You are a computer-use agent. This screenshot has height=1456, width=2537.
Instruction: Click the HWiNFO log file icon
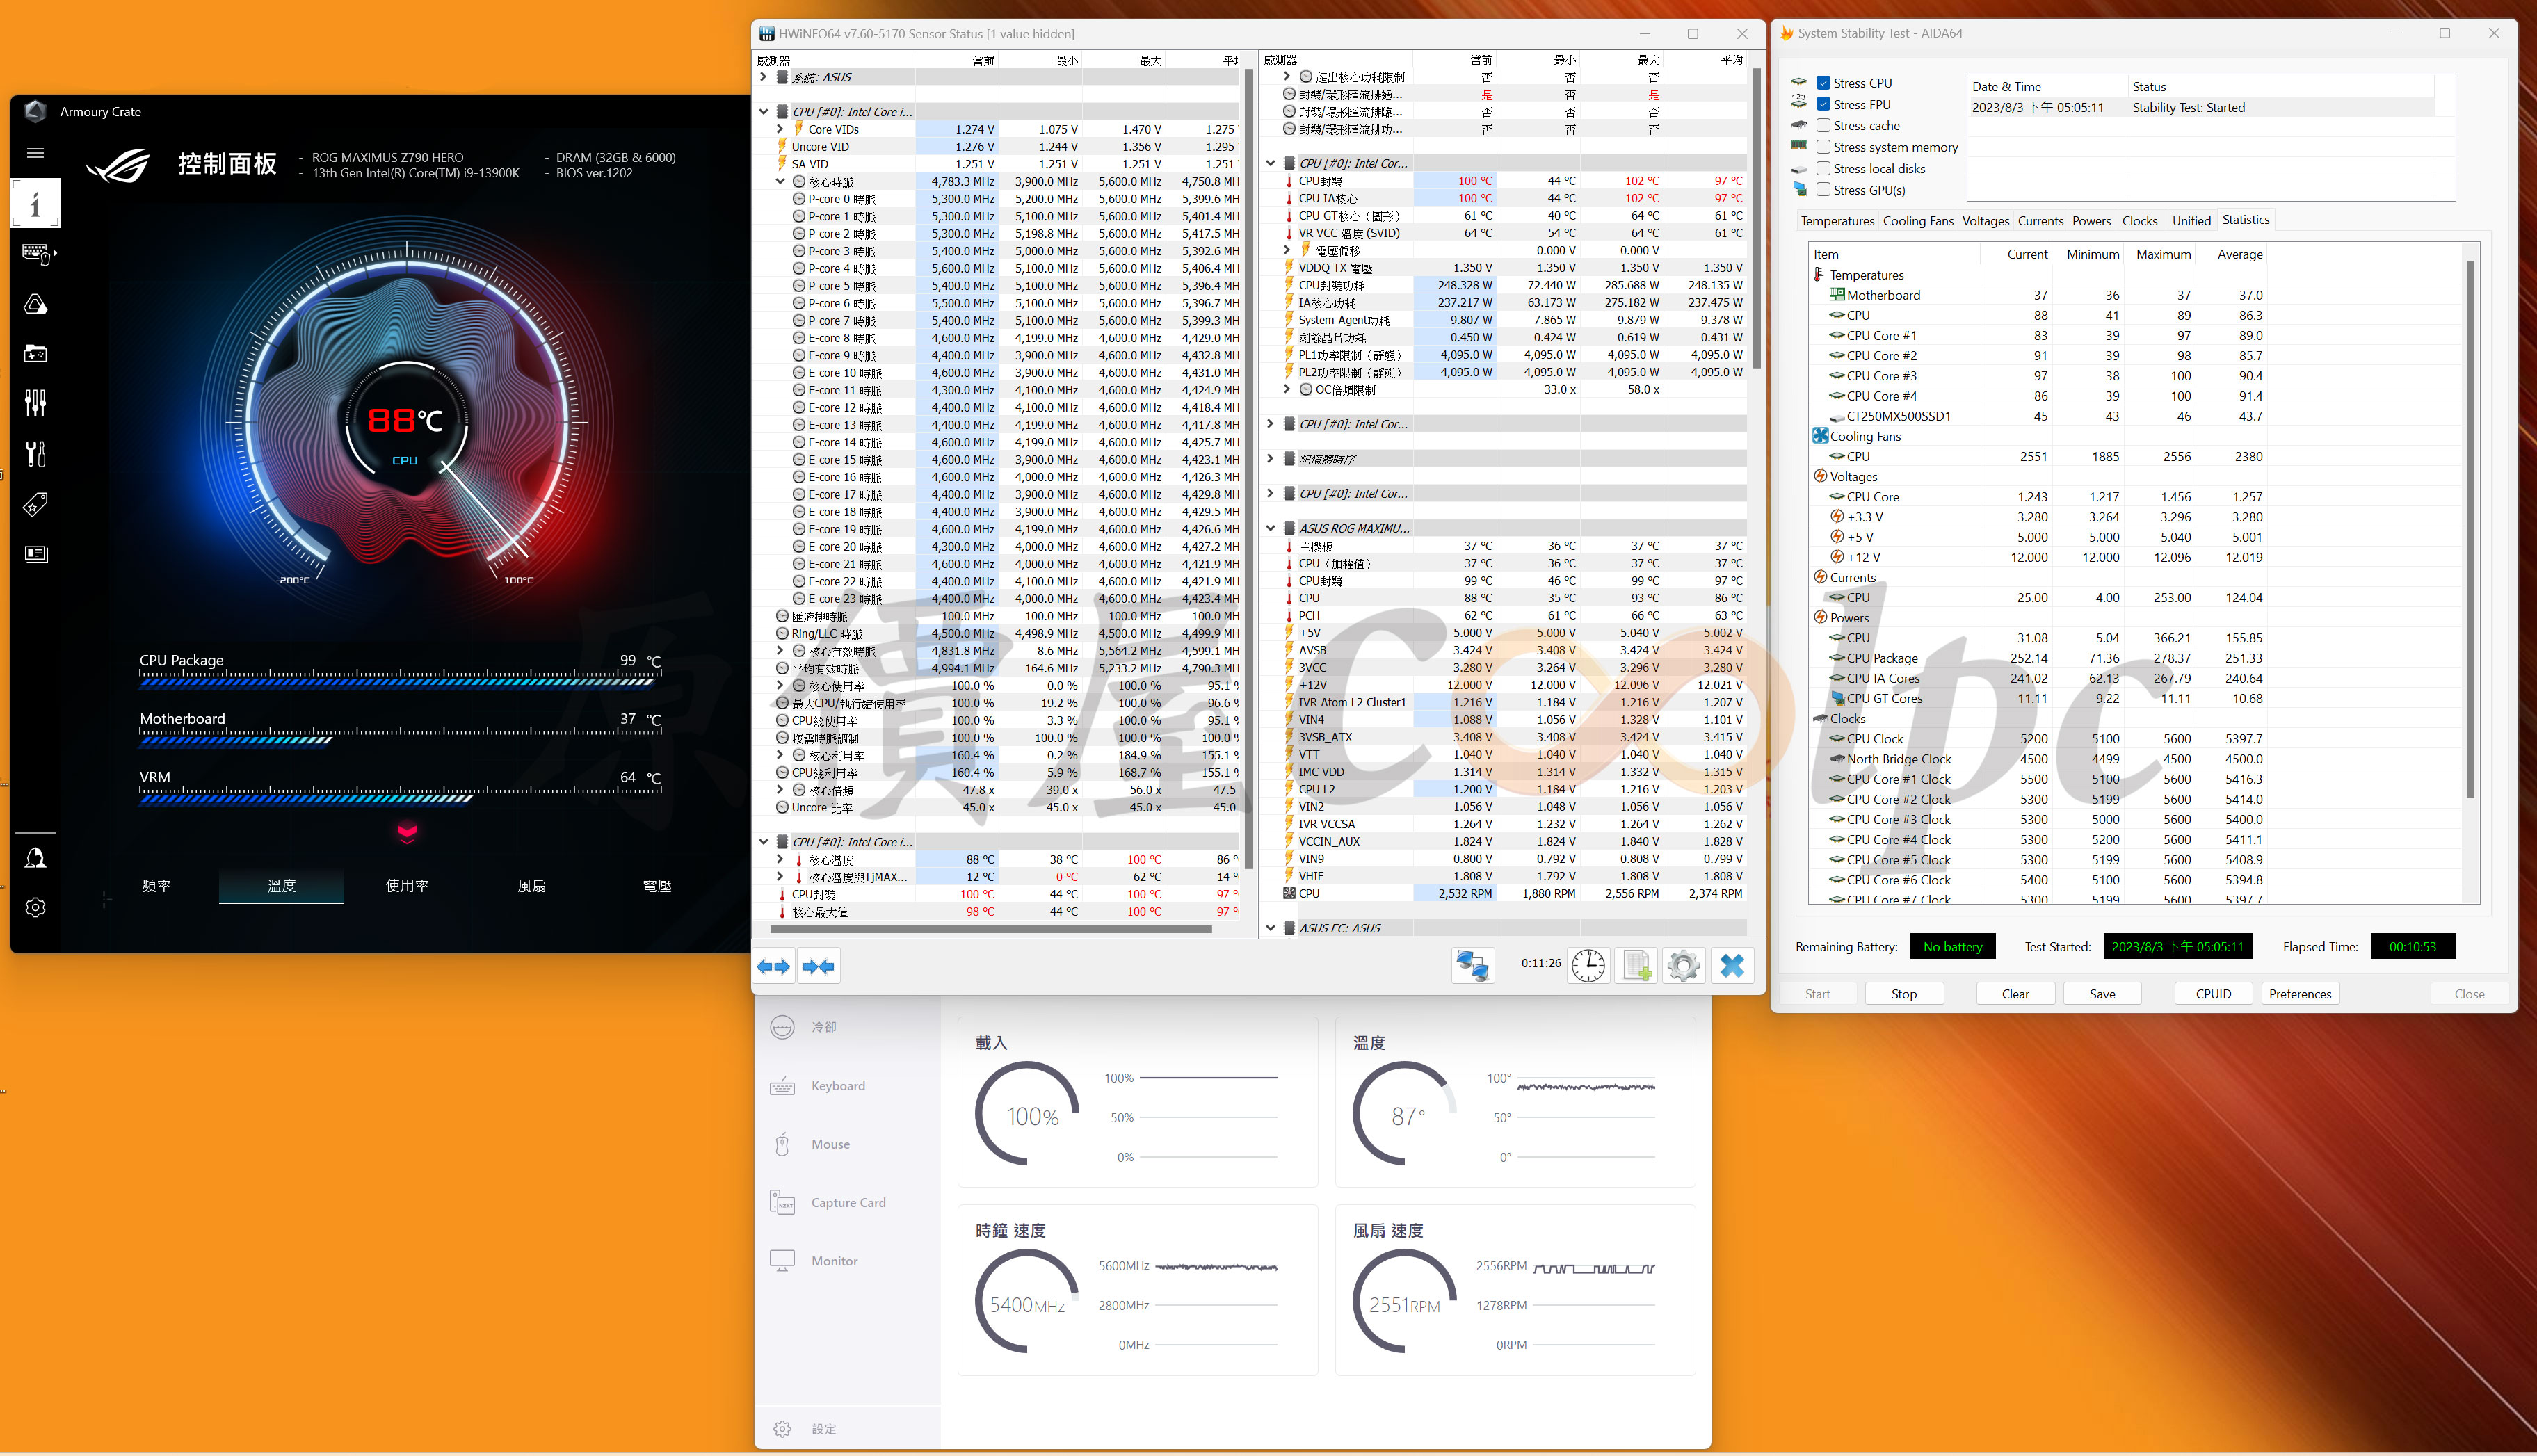click(x=1636, y=966)
